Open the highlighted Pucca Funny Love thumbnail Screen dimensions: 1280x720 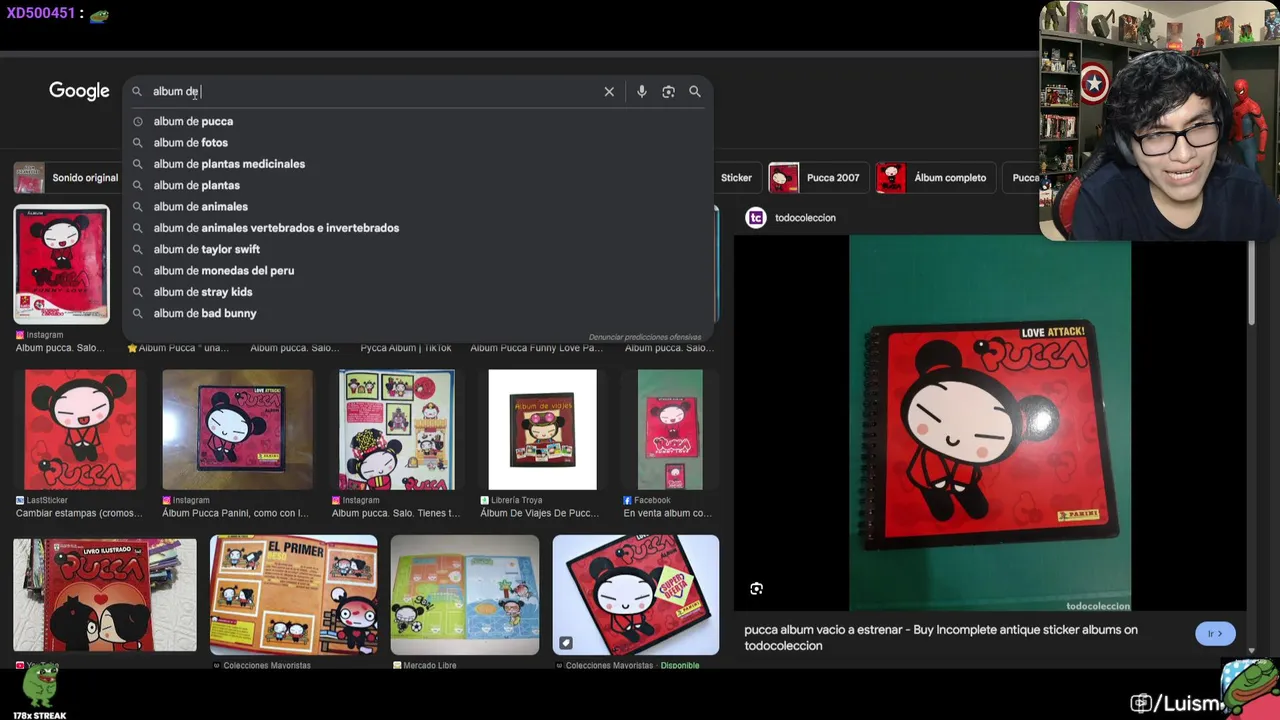click(x=61, y=265)
